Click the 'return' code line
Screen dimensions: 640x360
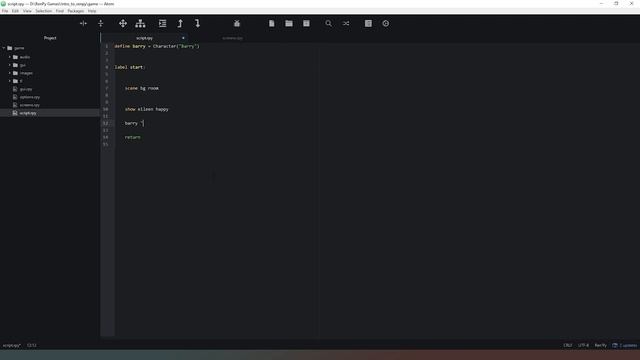pos(133,137)
